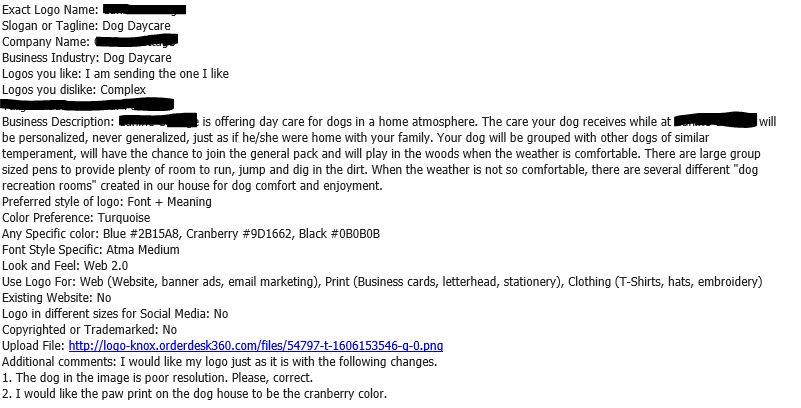Click the 'Color Preference: Turquoise' line
This screenshot has height=408, width=801.
pos(76,218)
